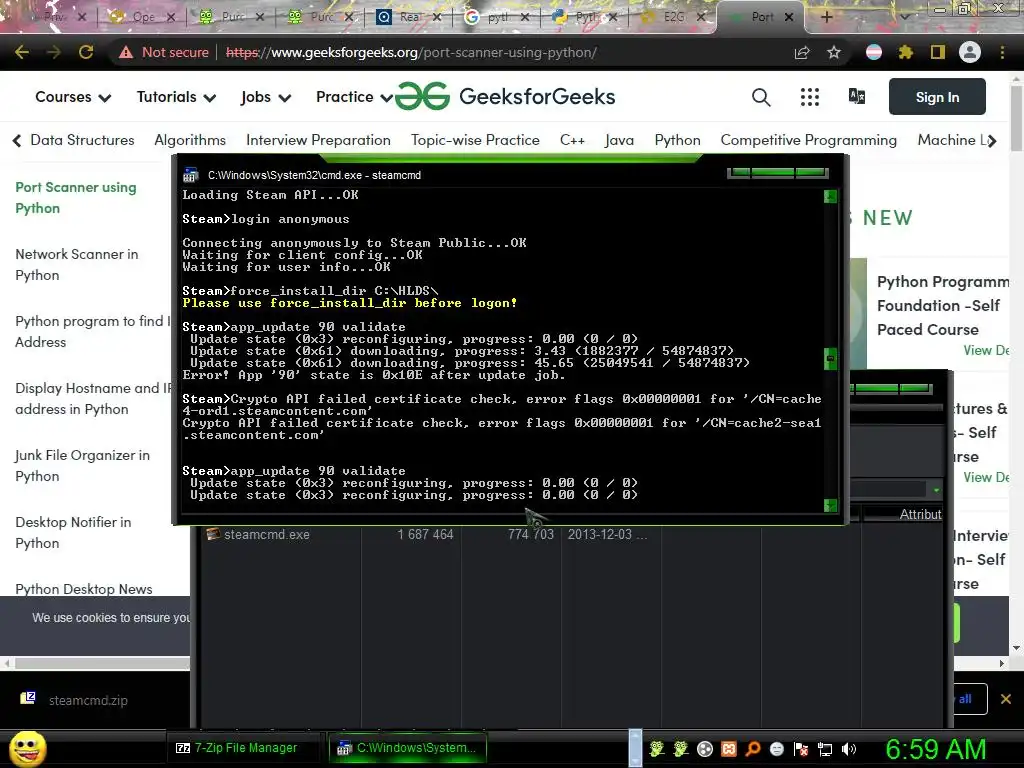Open a new browser tab
Screen dimensions: 1024x768
[x=826, y=17]
